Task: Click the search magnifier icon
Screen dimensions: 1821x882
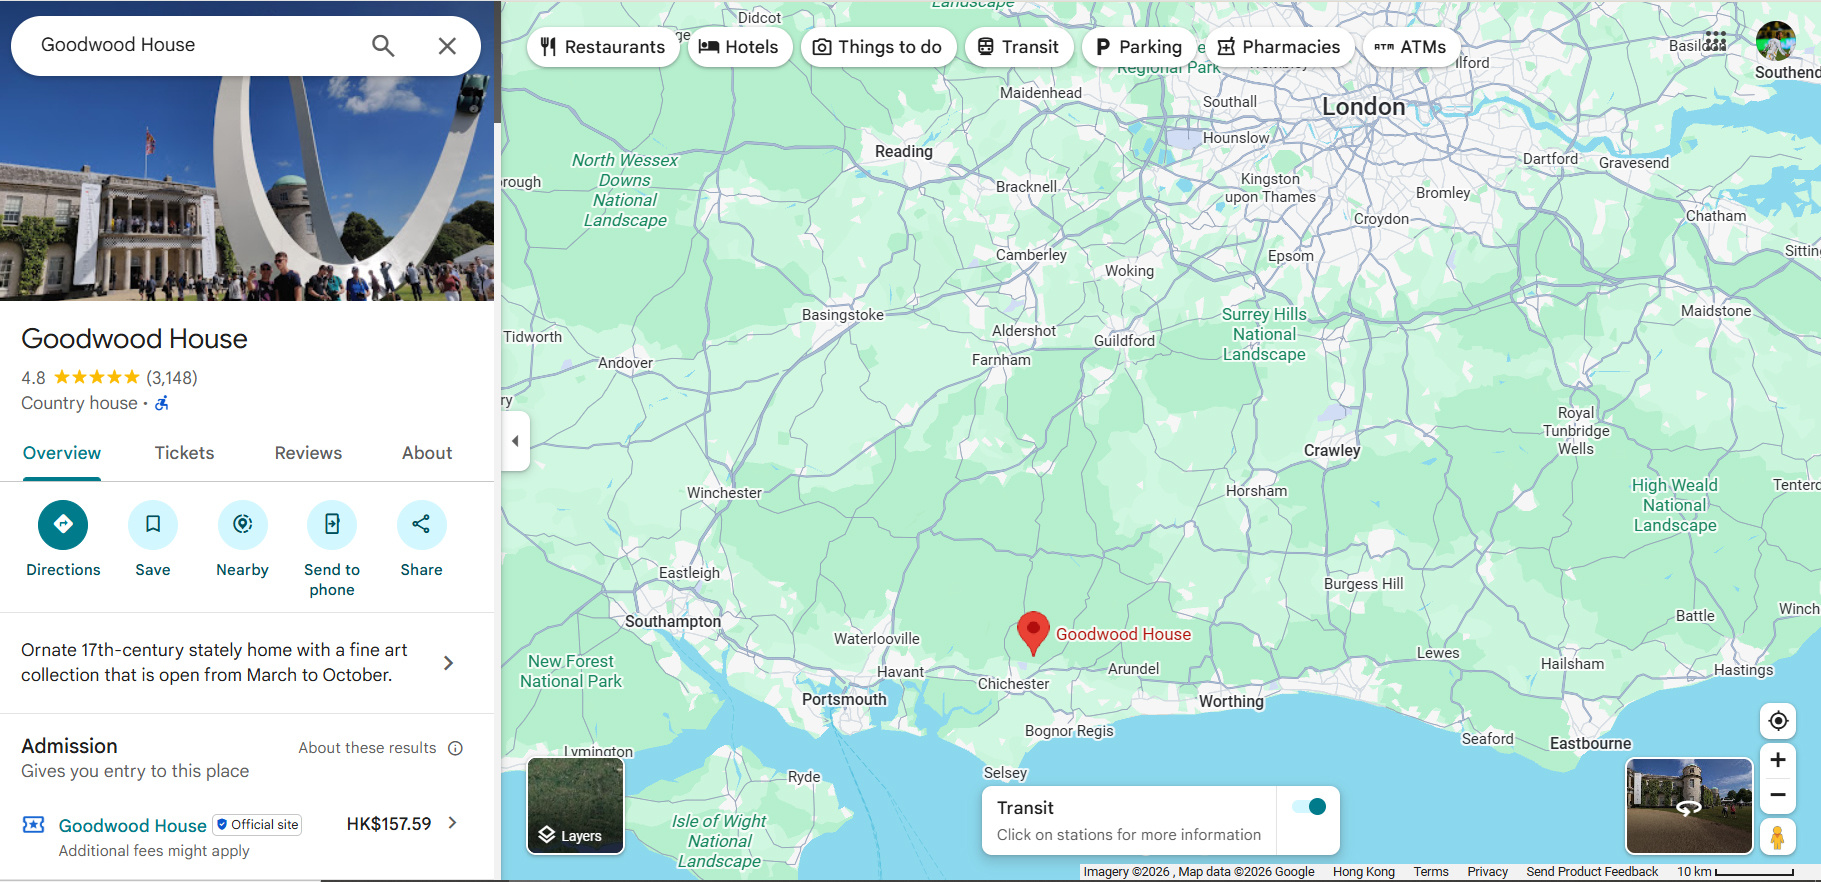Action: [x=383, y=45]
